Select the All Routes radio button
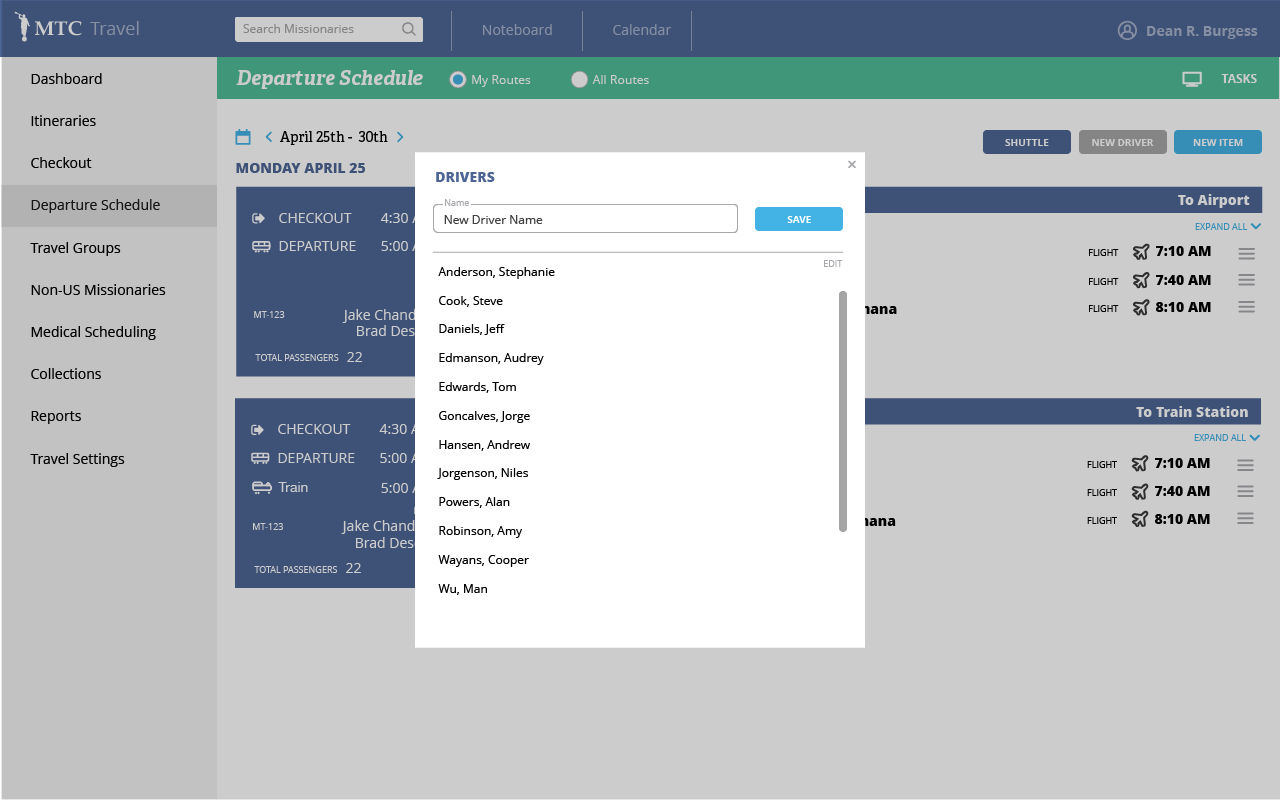Screen dimensions: 1280x800 [x=579, y=80]
